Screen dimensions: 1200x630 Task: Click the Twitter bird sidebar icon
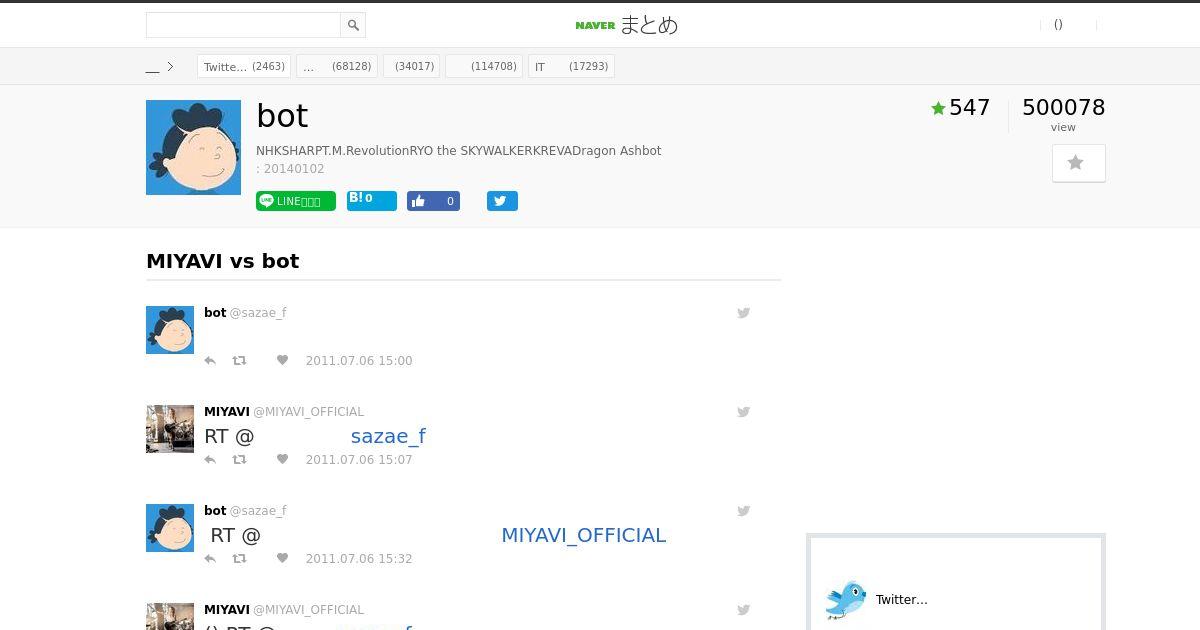(846, 599)
